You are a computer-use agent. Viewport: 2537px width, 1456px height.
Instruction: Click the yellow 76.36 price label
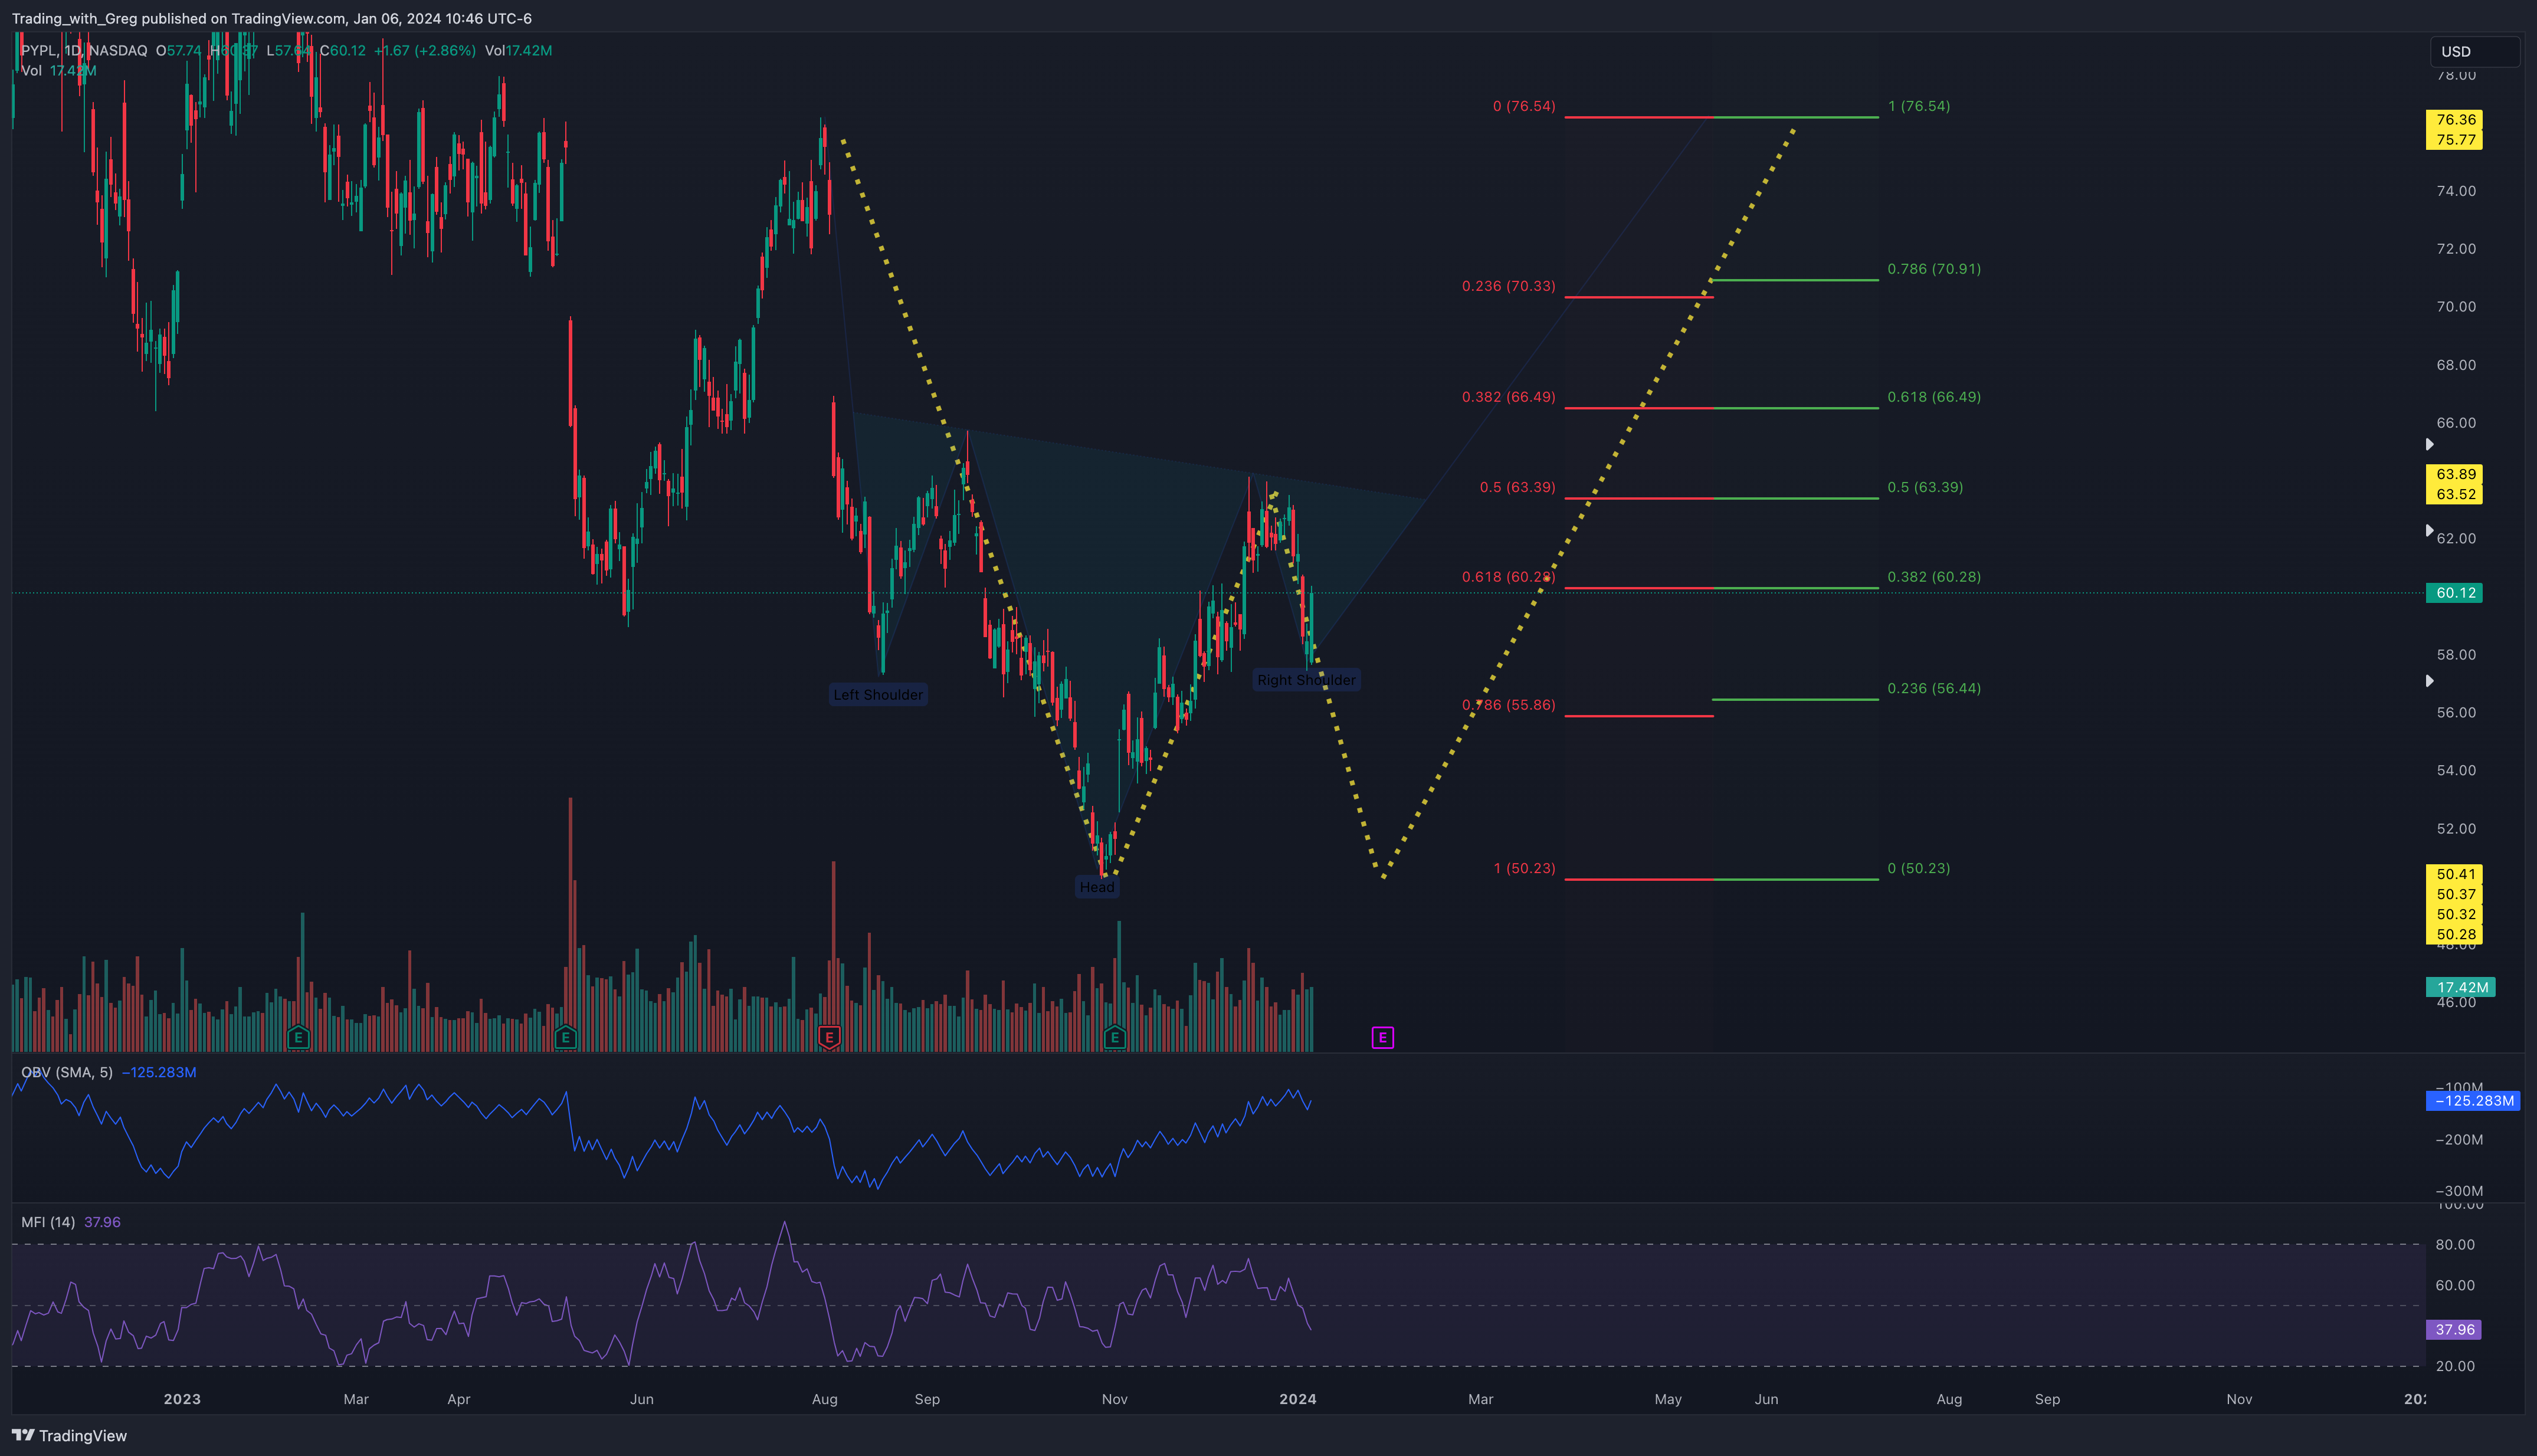tap(2454, 119)
